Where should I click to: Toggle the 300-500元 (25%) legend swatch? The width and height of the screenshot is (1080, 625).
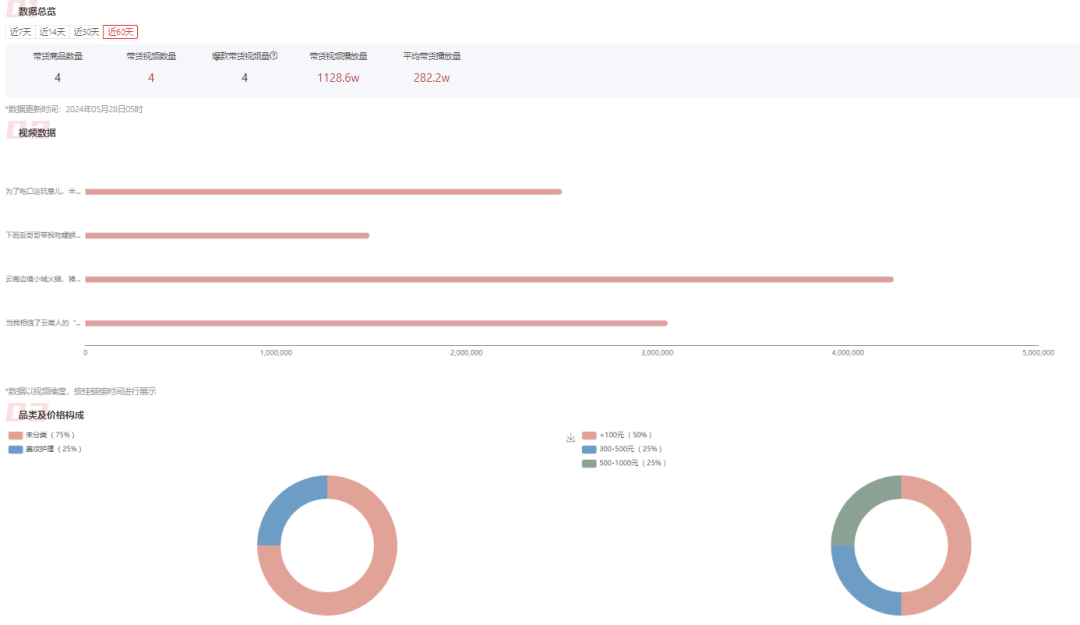(x=589, y=449)
